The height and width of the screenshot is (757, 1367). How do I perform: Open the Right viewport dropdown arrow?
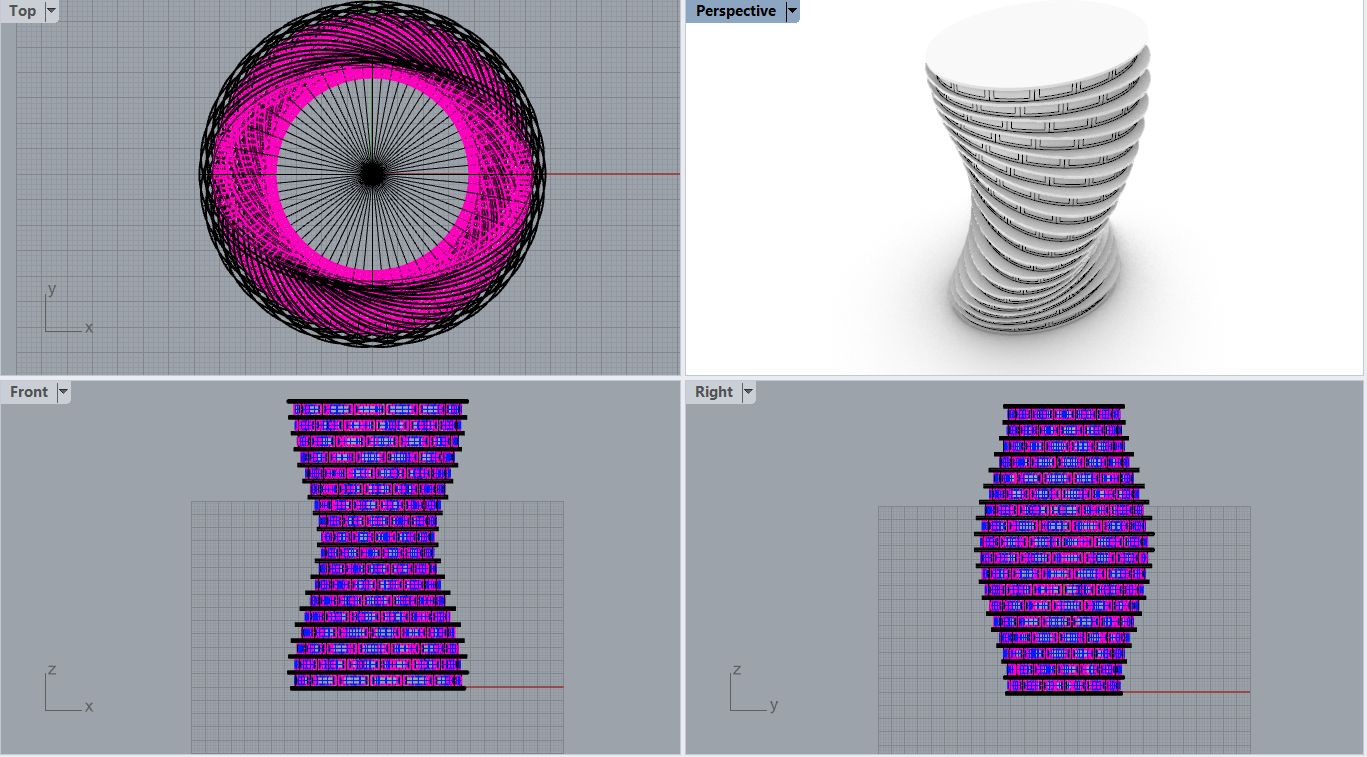click(749, 392)
